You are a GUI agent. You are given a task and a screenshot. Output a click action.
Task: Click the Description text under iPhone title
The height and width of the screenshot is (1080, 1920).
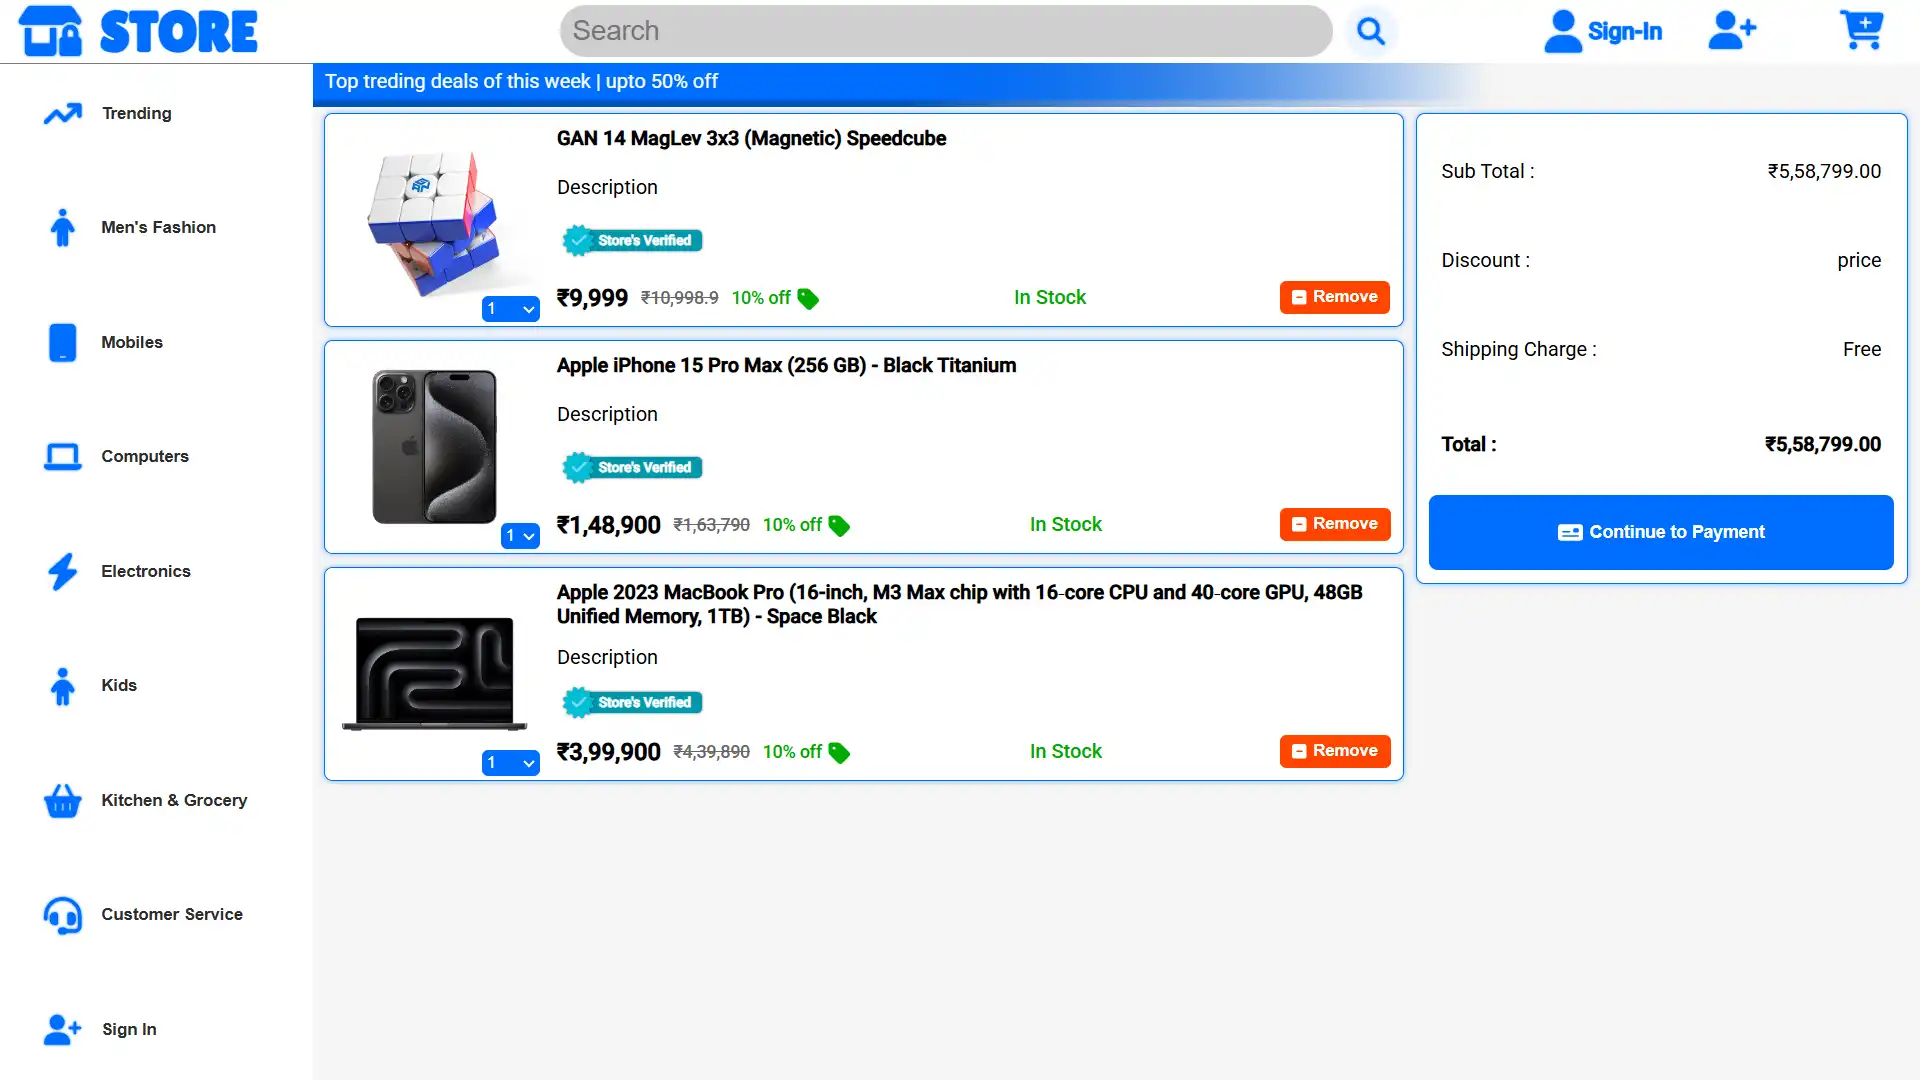tap(607, 415)
